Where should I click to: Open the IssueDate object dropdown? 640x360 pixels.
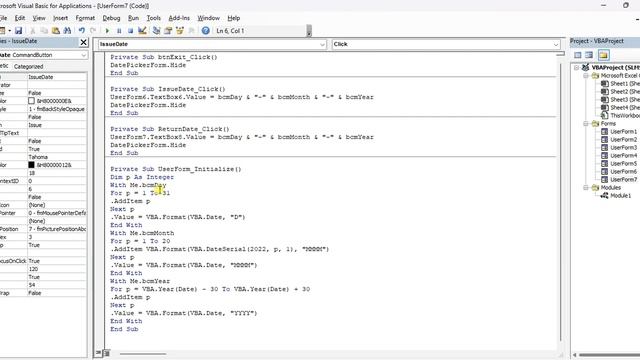[322, 44]
